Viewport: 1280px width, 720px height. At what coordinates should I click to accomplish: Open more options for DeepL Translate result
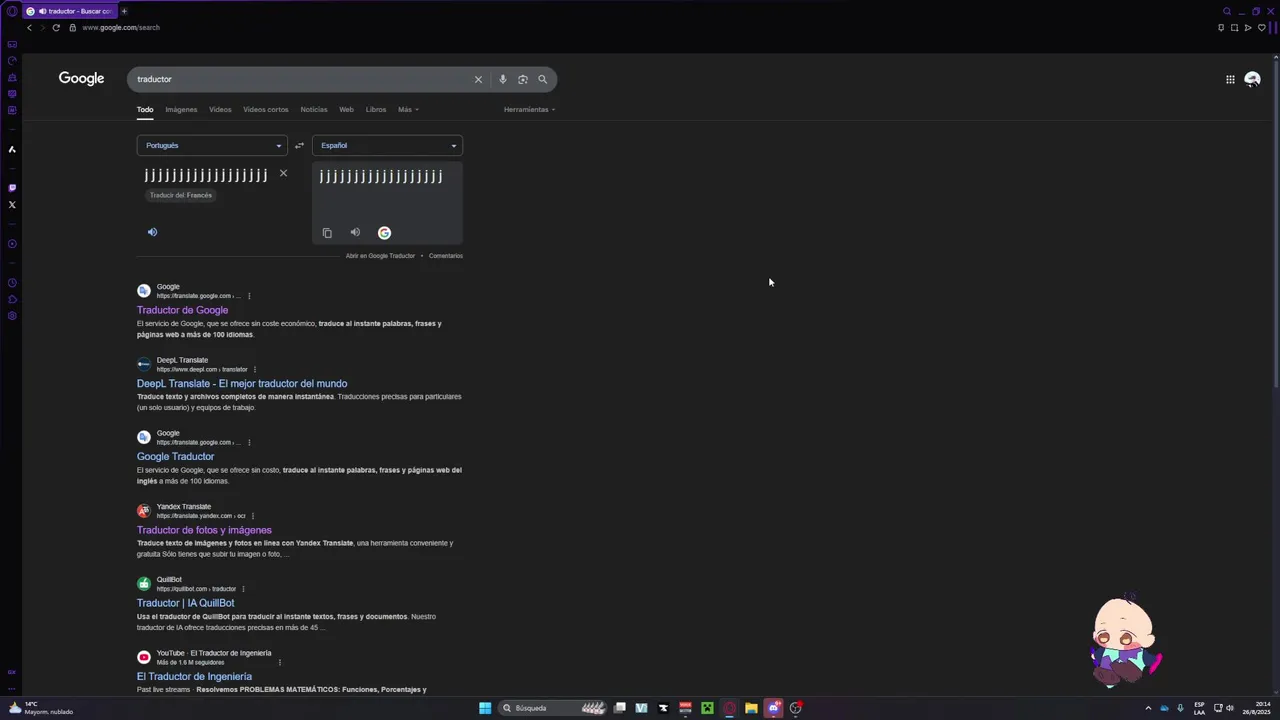click(x=255, y=369)
